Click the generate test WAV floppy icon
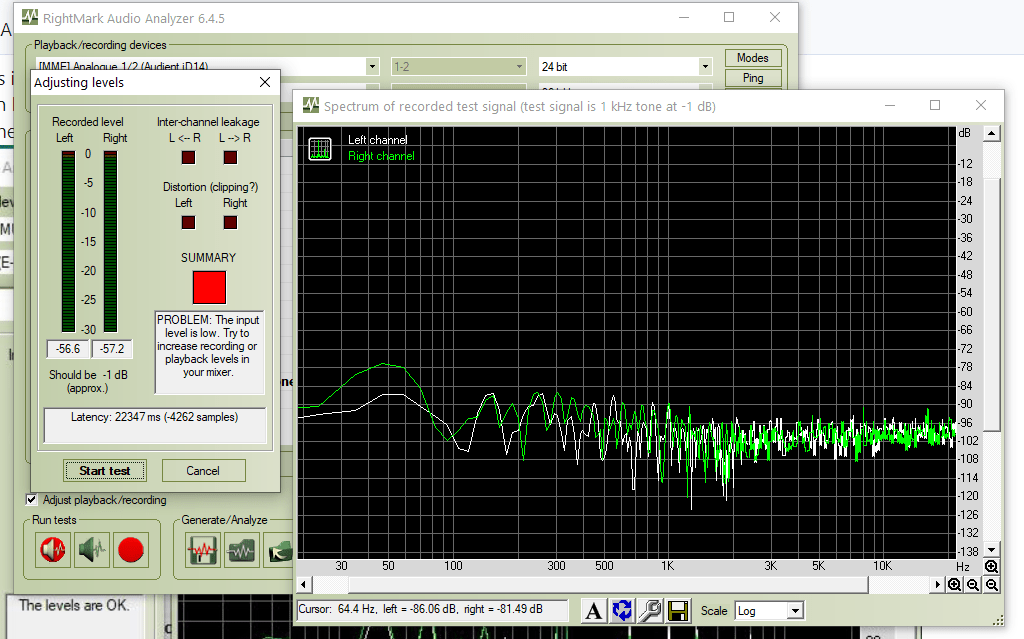Screen dimensions: 1024x639 [202, 550]
